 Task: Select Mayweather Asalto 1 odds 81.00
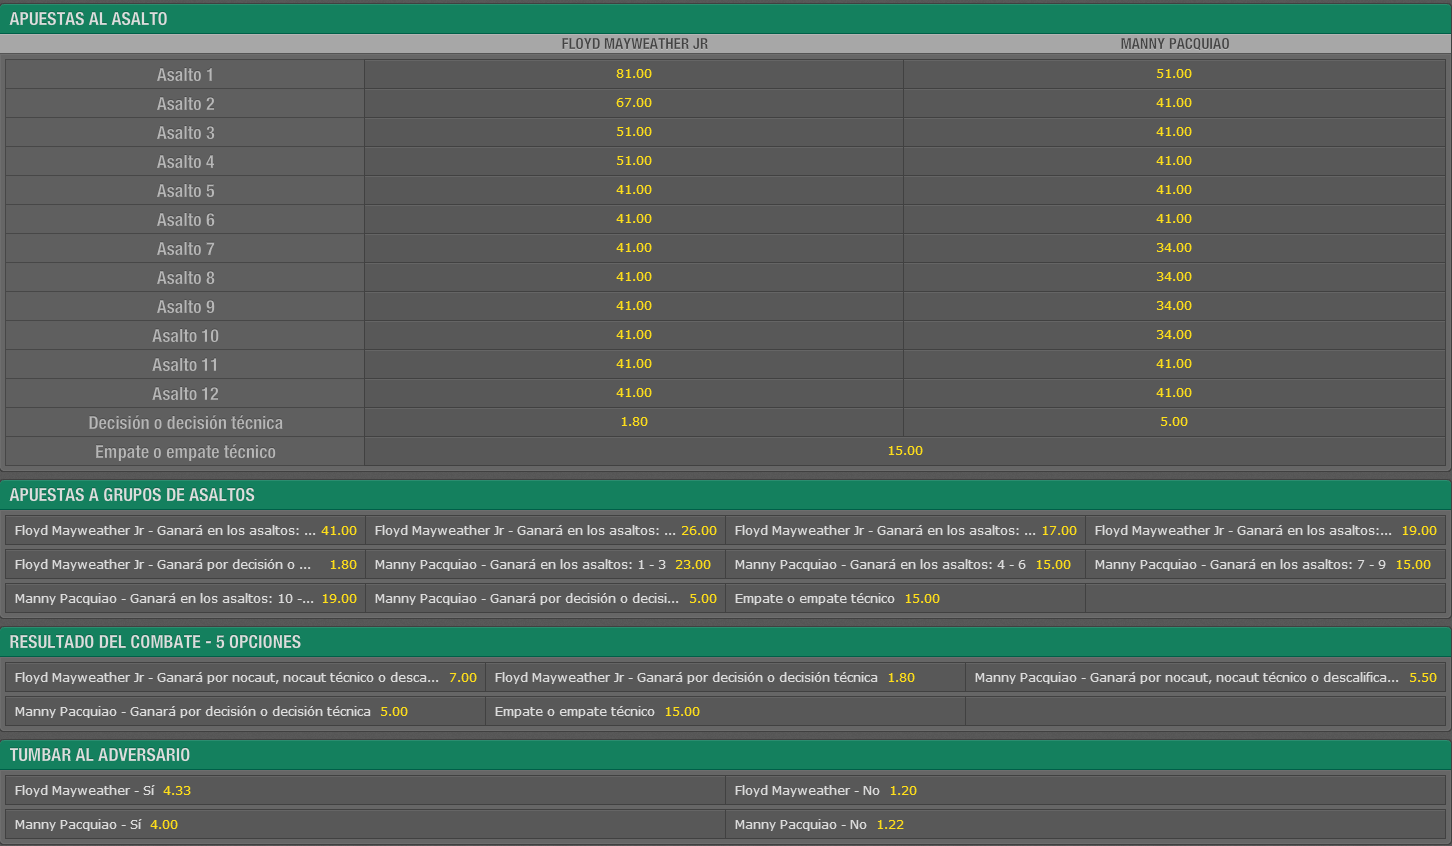[x=634, y=74]
